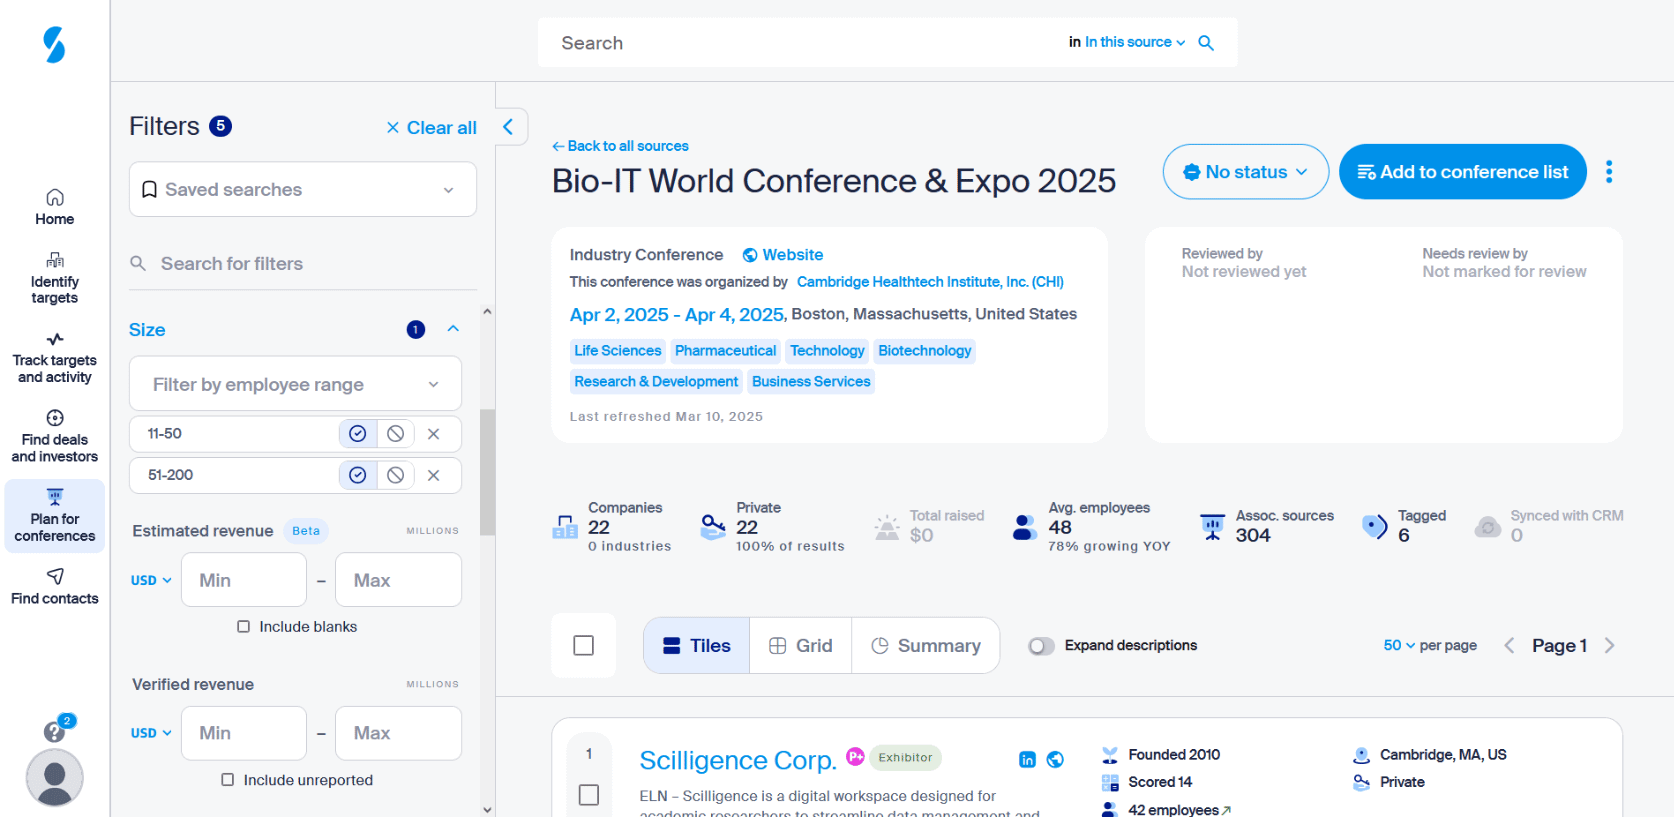Click the Business Services tag
1674x817 pixels.
pyautogui.click(x=811, y=382)
